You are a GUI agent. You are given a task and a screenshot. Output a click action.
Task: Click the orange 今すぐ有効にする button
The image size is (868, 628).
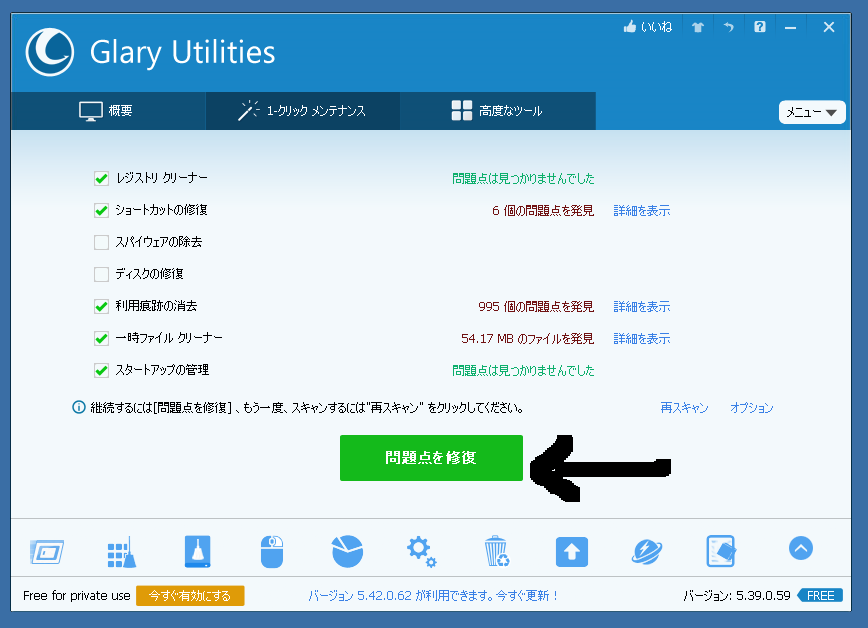point(190,596)
